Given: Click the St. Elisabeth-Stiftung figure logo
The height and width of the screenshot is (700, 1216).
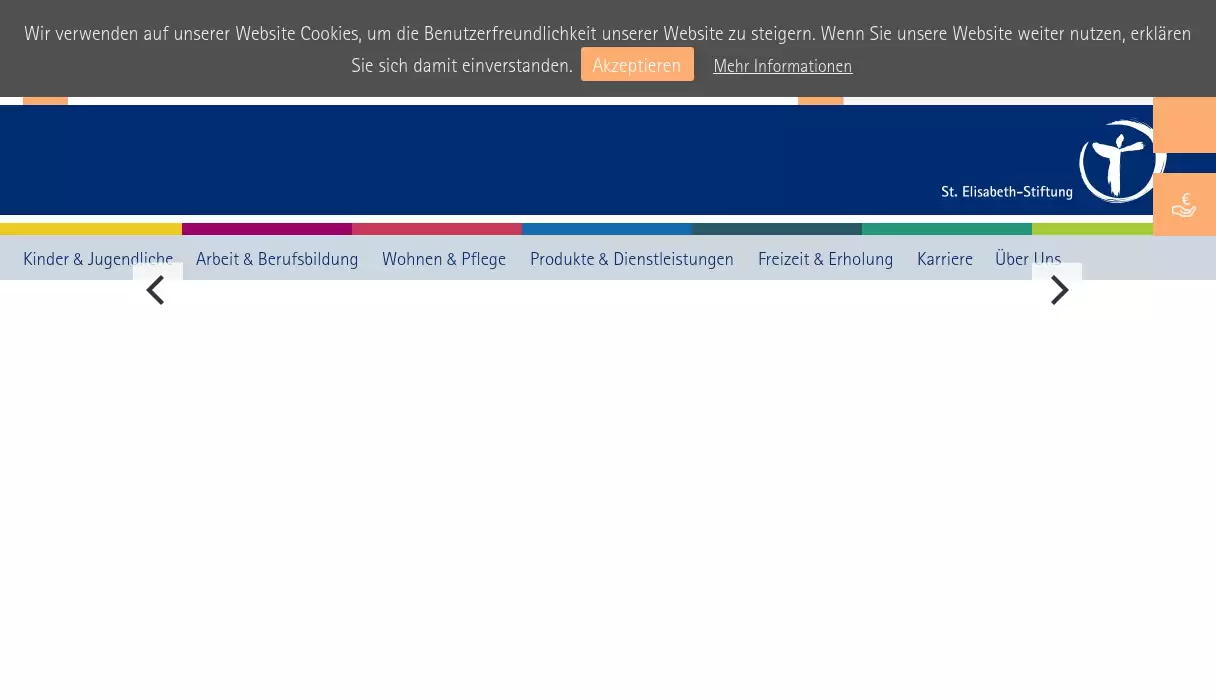Looking at the screenshot, I should point(1118,160).
